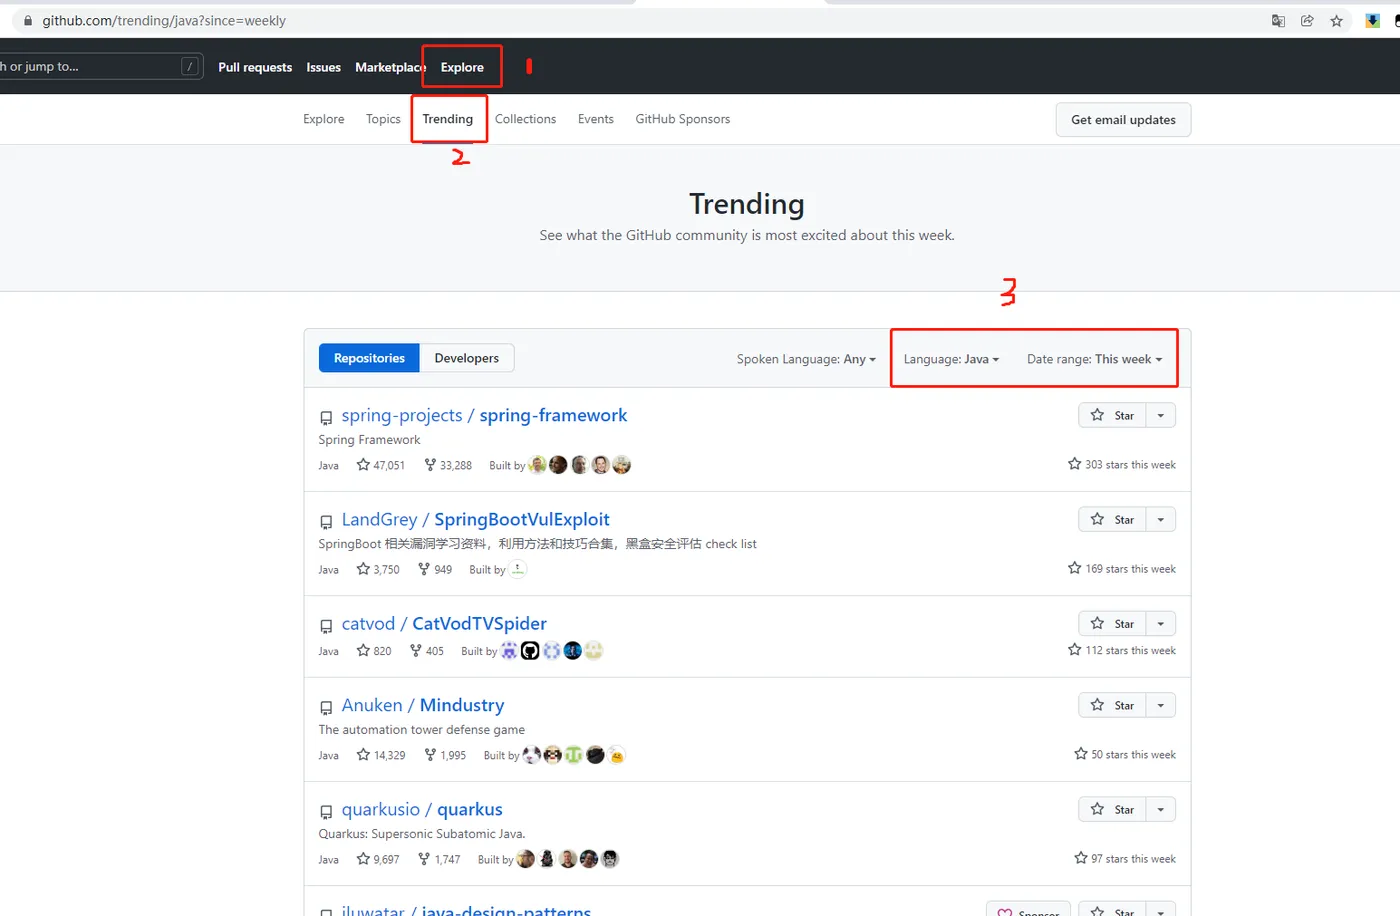Open forks count 949 for SpringBootVulExploit
Image resolution: width=1400 pixels, height=916 pixels.
point(435,569)
